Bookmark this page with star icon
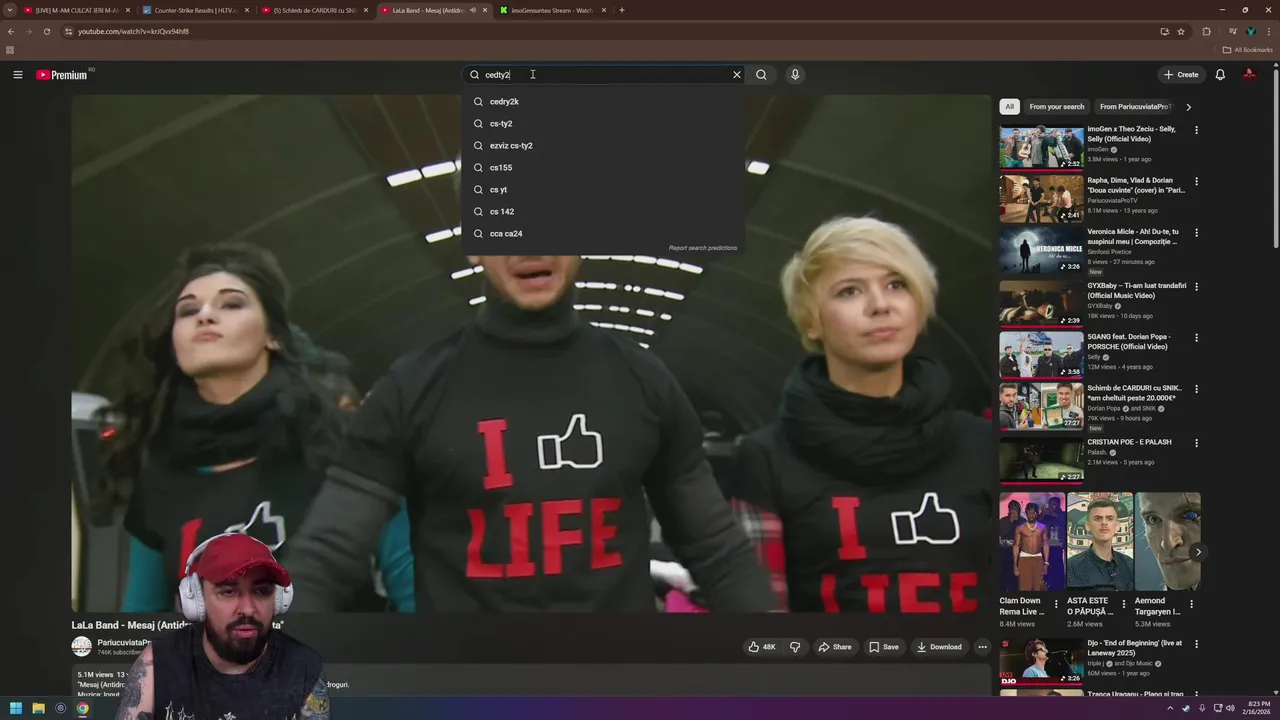The image size is (1280, 720). pos(1181,31)
